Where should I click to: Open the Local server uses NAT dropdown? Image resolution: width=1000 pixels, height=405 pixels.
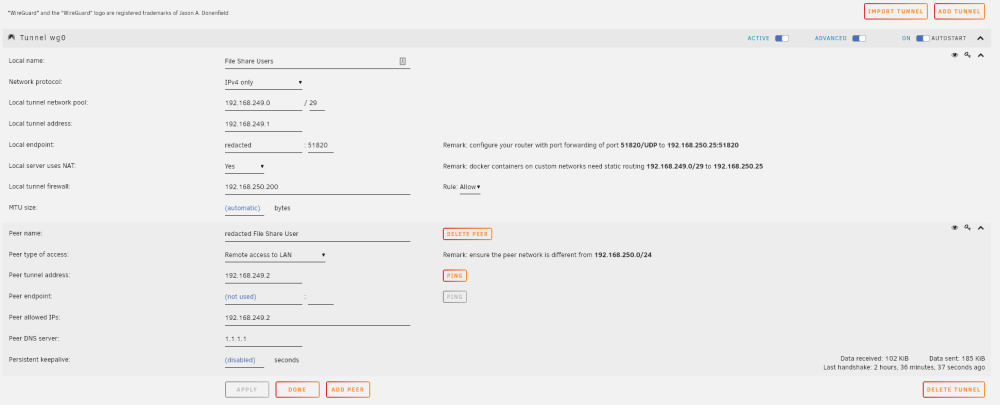[x=244, y=166]
